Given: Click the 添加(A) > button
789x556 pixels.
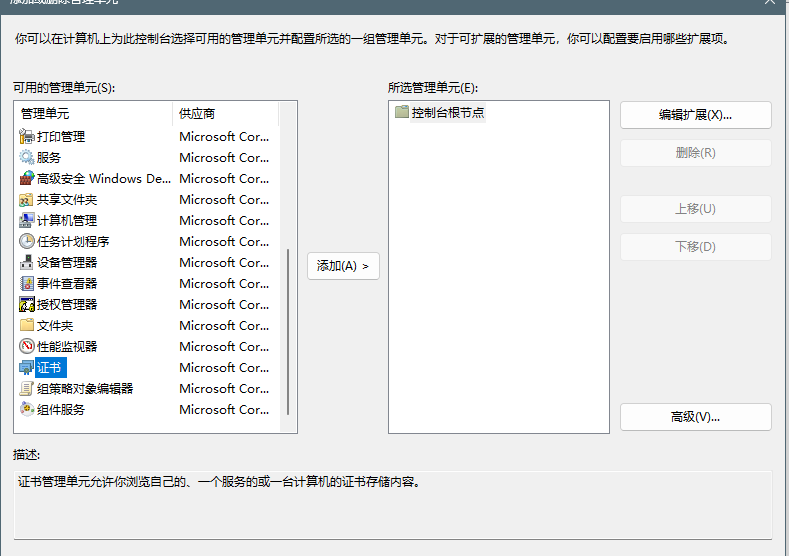Looking at the screenshot, I should [343, 266].
